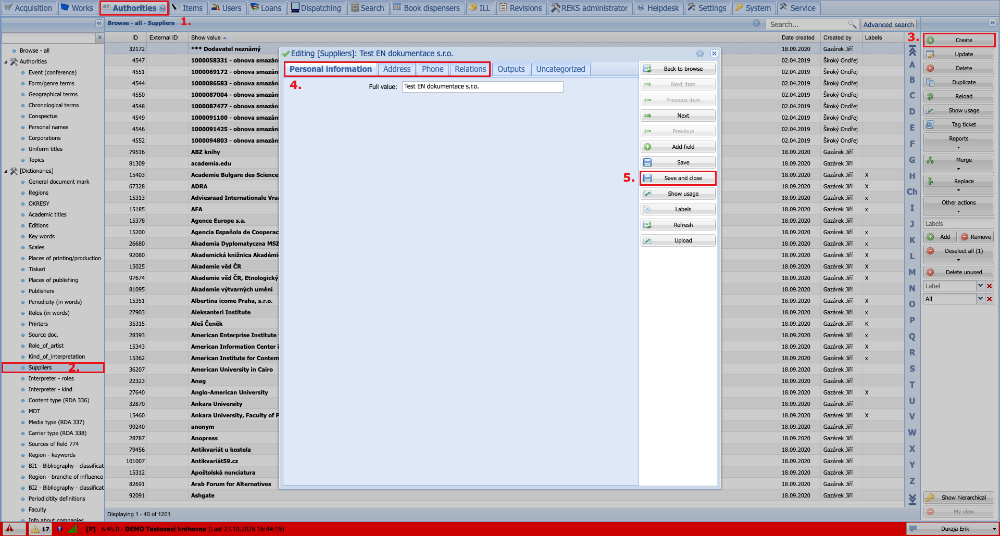Collapse the left tree panel with arrows
Screen dimensions: 1000x536
click(x=99, y=23)
